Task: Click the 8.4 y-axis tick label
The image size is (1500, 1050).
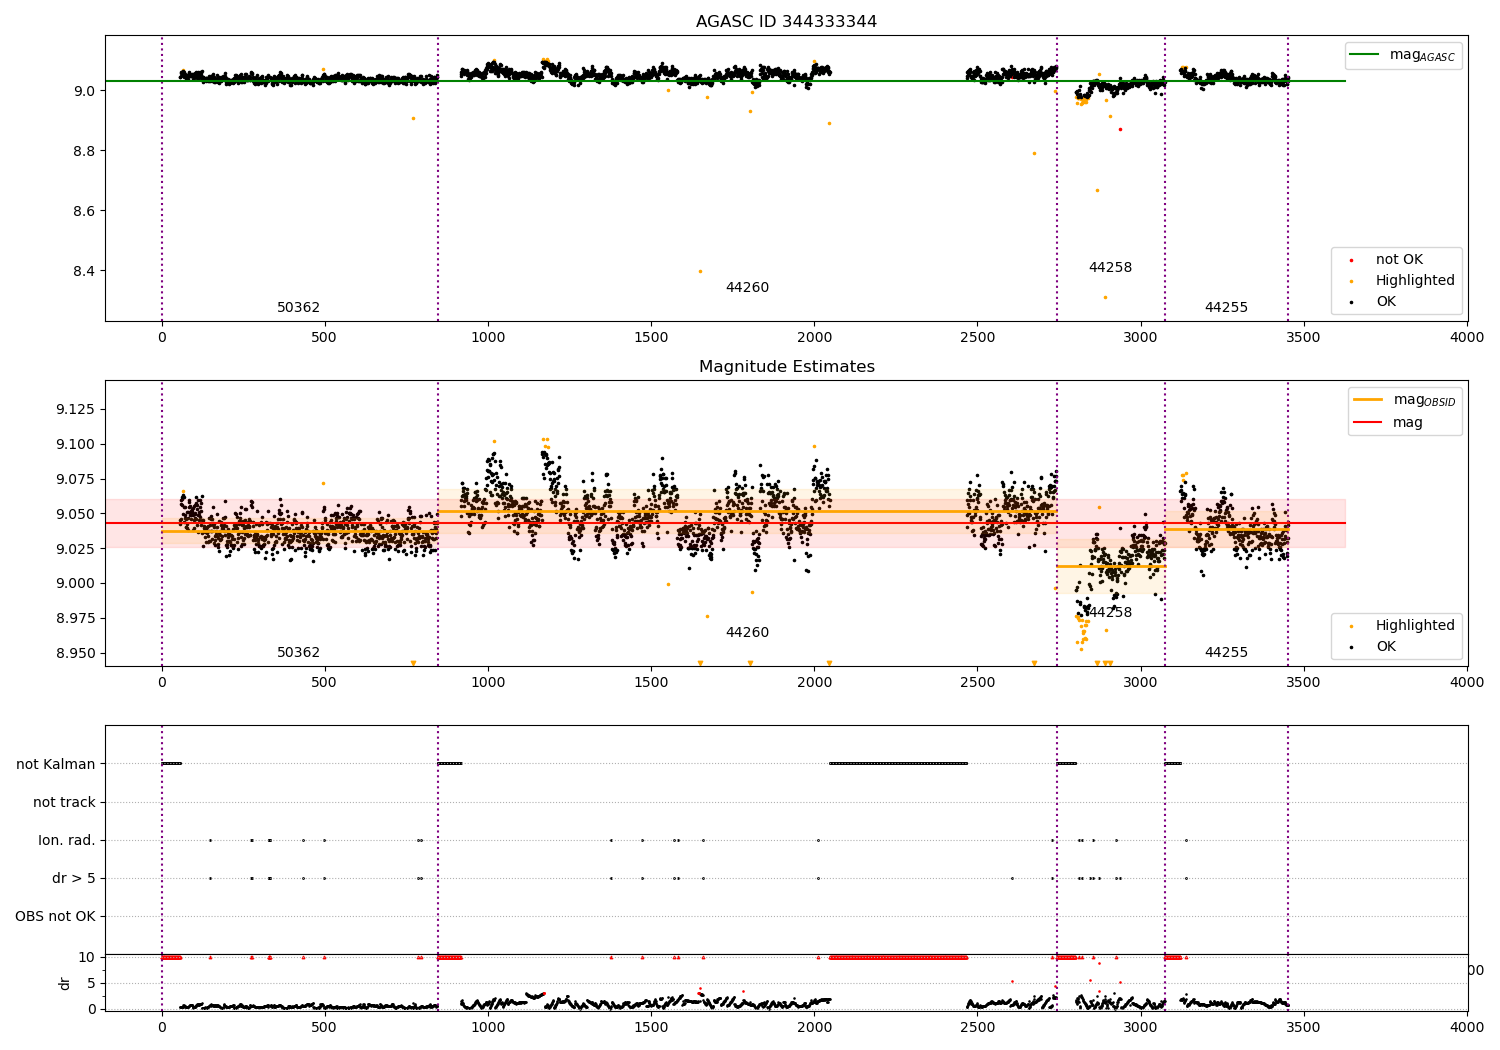Action: 84,272
